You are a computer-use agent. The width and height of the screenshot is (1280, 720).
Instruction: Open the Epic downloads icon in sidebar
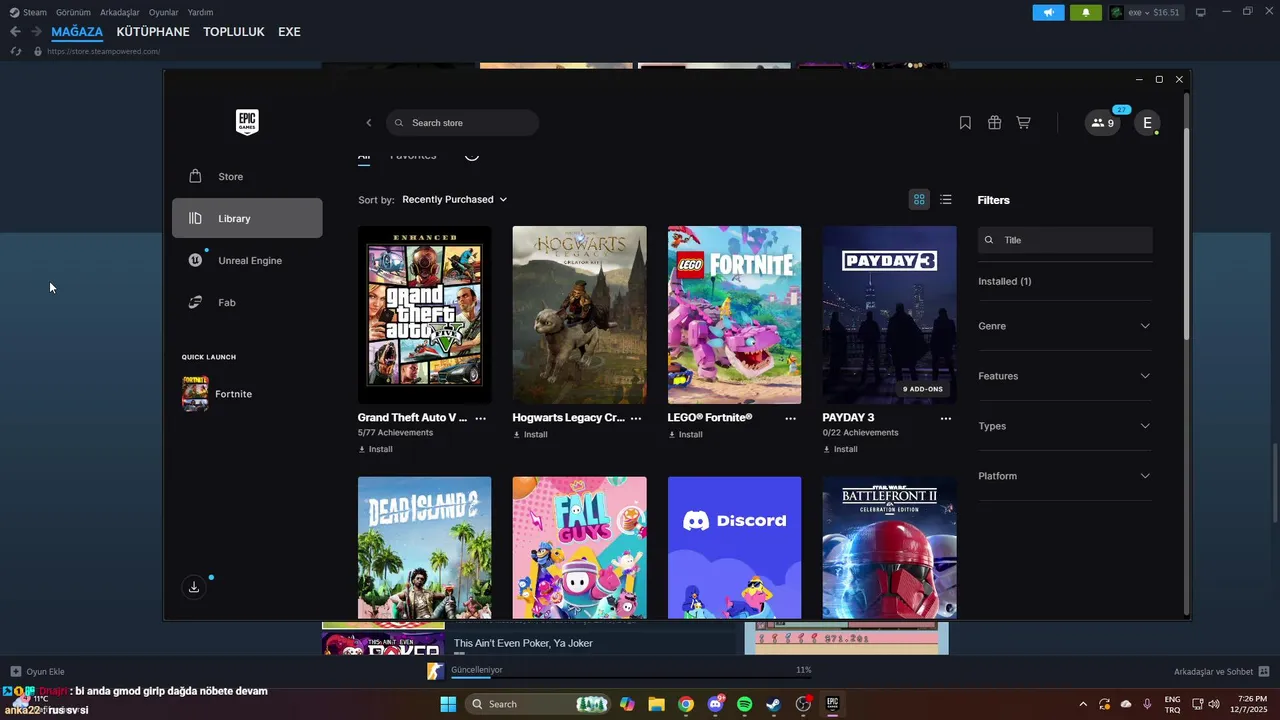[194, 587]
